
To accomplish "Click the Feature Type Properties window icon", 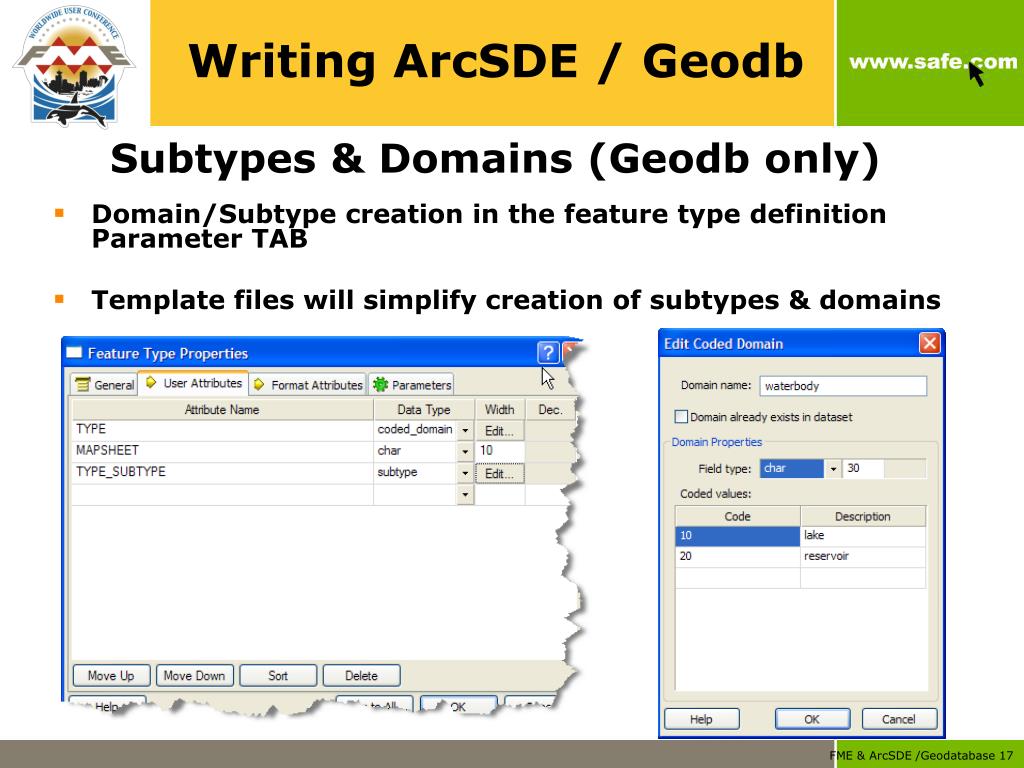I will 74,353.
